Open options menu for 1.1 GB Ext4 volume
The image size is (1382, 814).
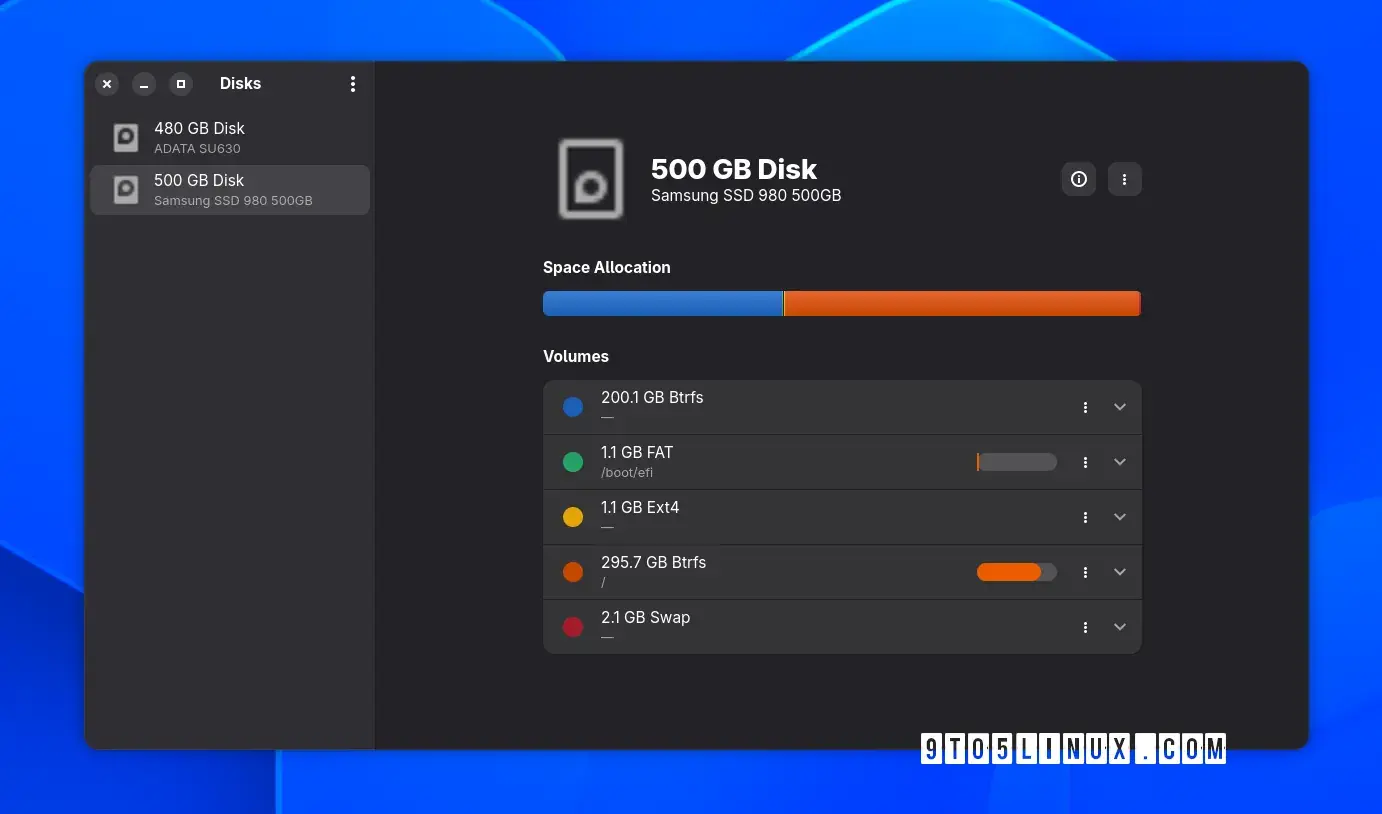[x=1085, y=517]
